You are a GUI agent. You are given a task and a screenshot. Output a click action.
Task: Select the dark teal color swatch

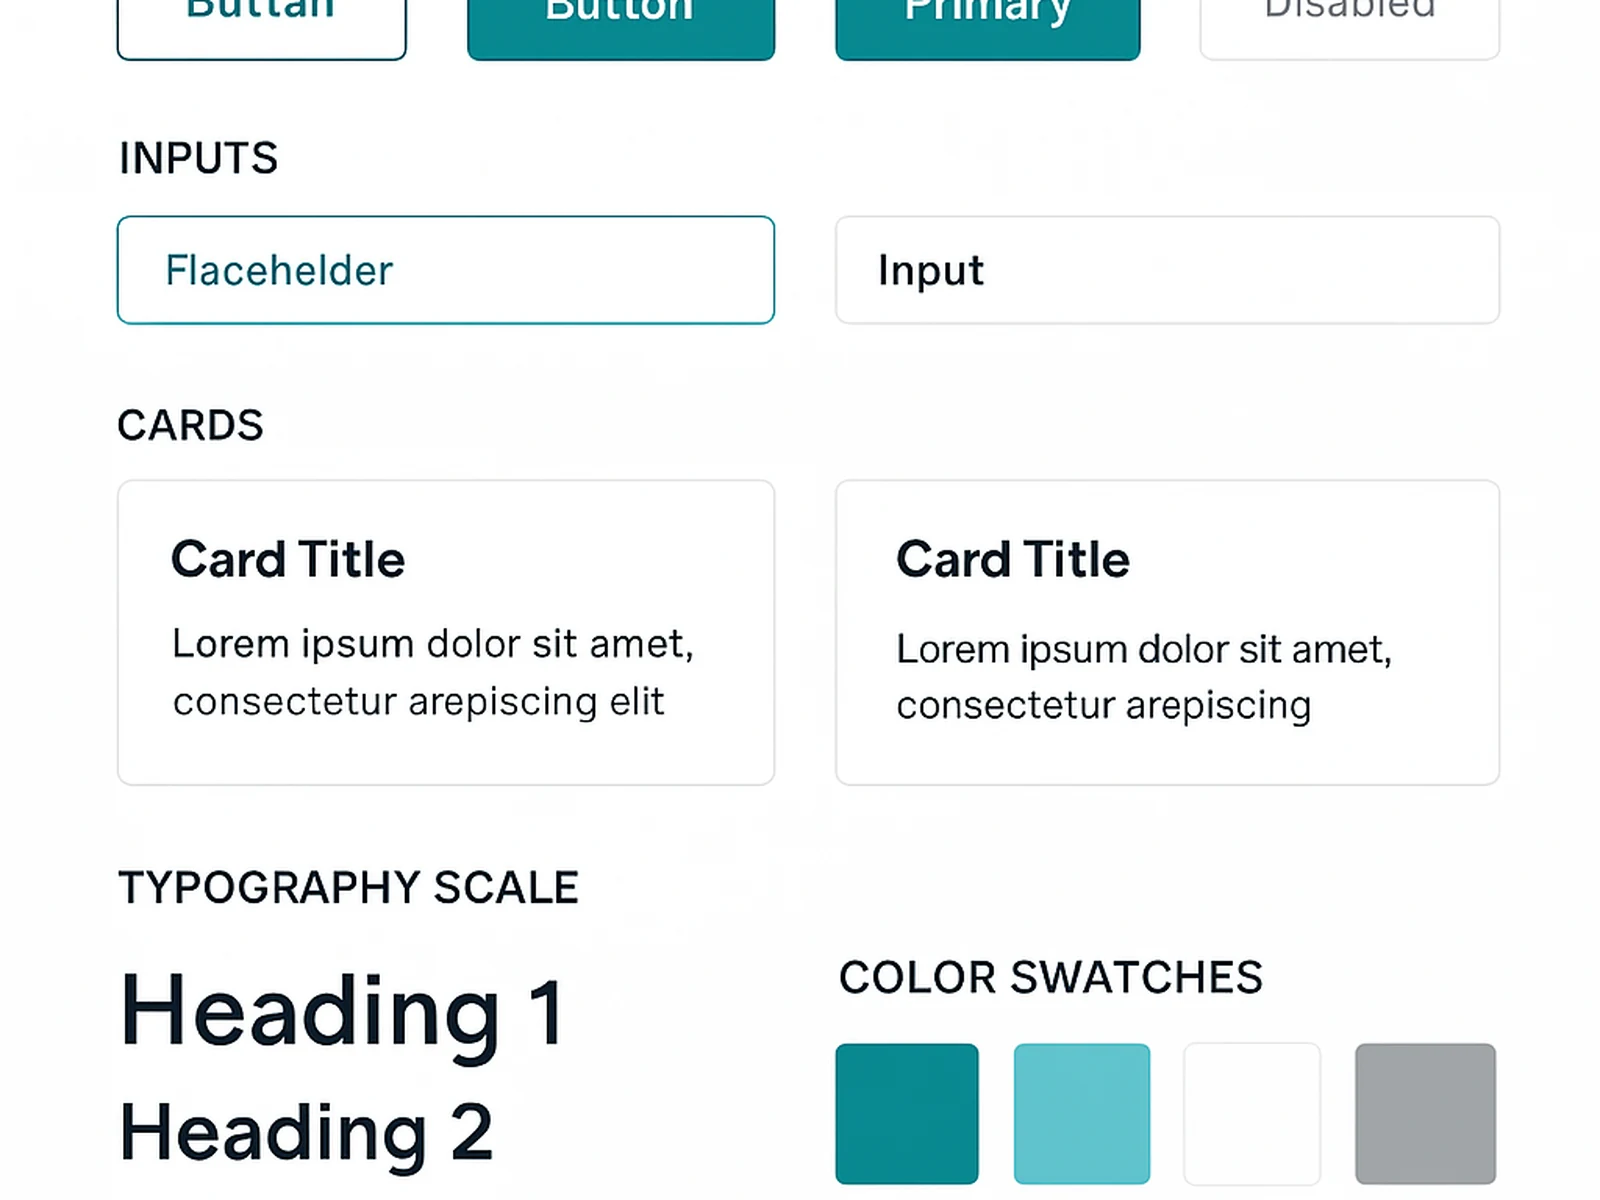[x=906, y=1113]
